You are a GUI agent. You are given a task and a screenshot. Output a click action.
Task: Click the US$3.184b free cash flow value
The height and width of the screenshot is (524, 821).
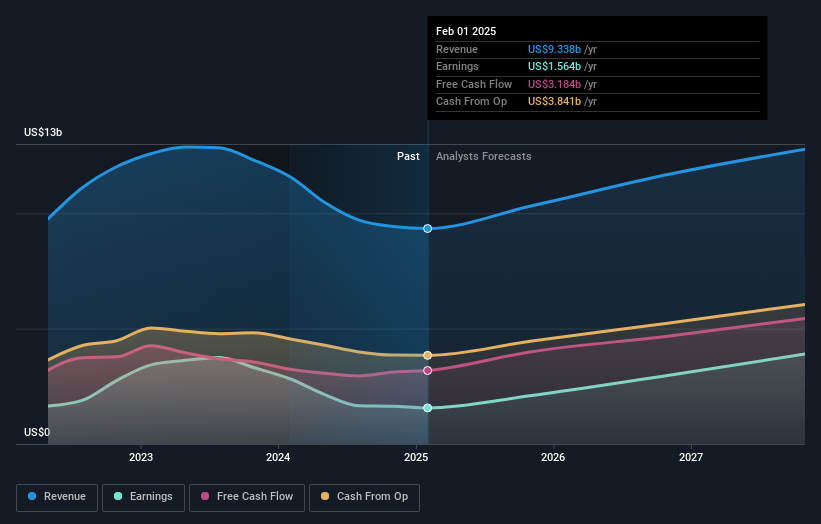click(554, 84)
